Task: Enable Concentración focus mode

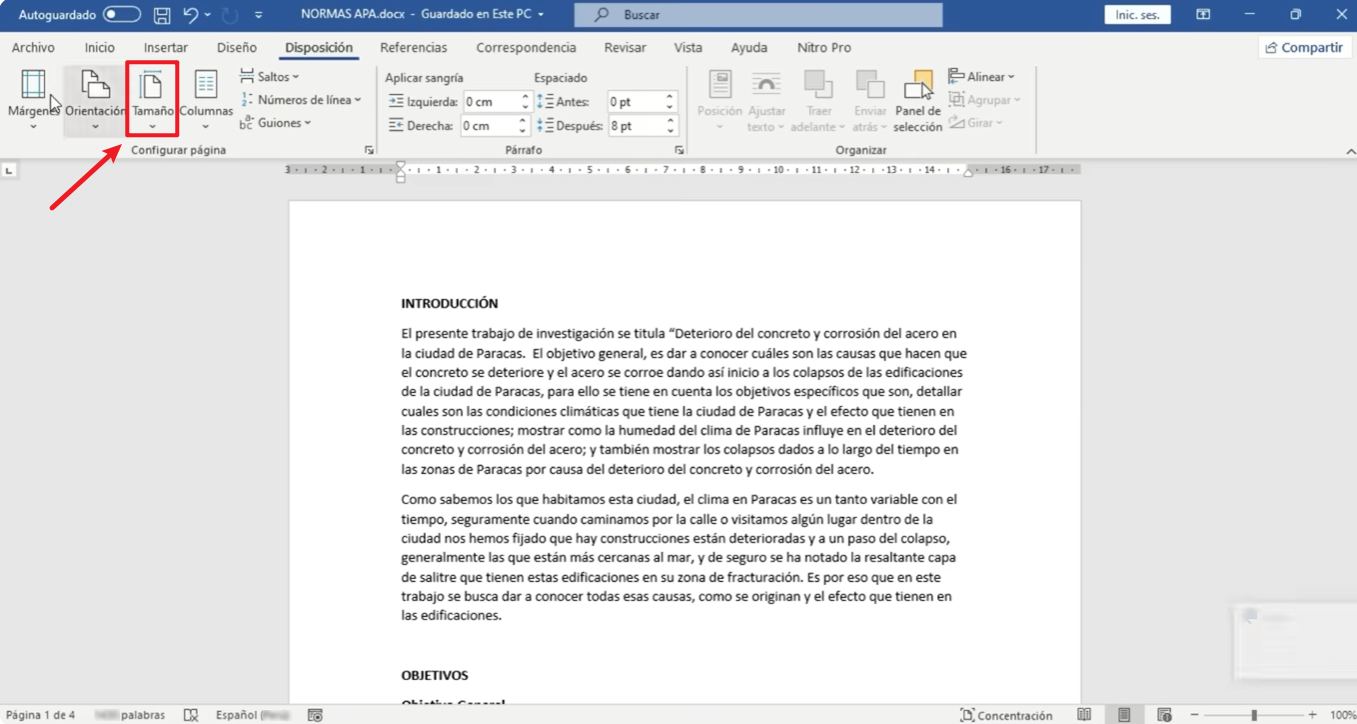Action: pos(1007,715)
